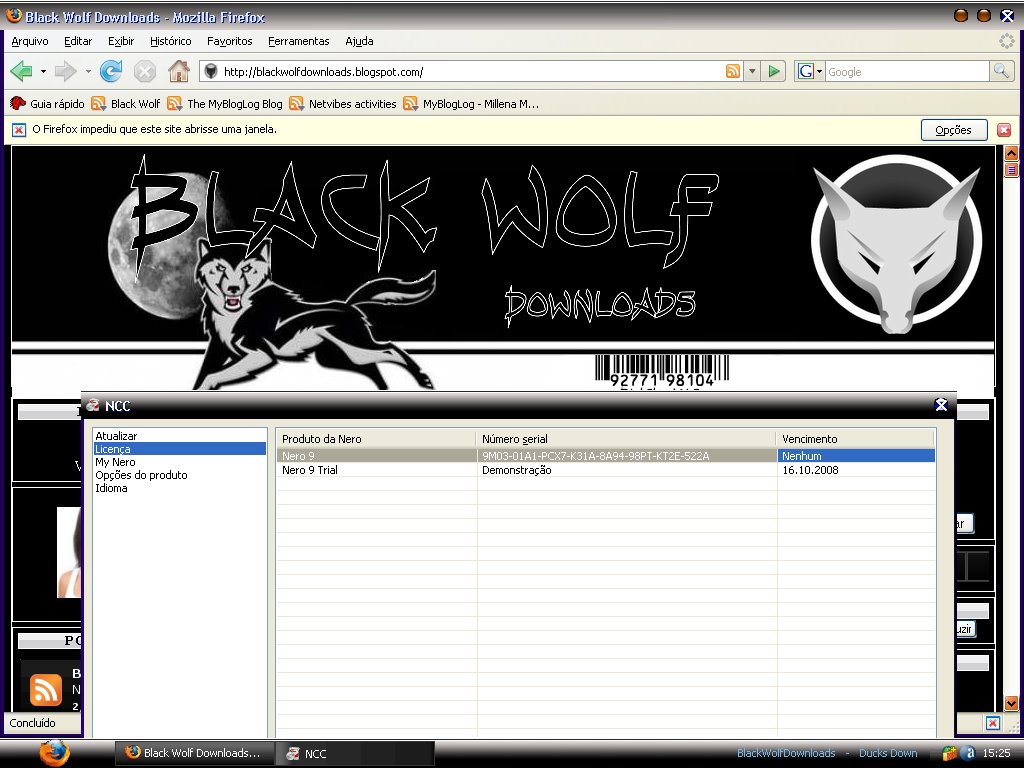Open the Editar menu

78,41
